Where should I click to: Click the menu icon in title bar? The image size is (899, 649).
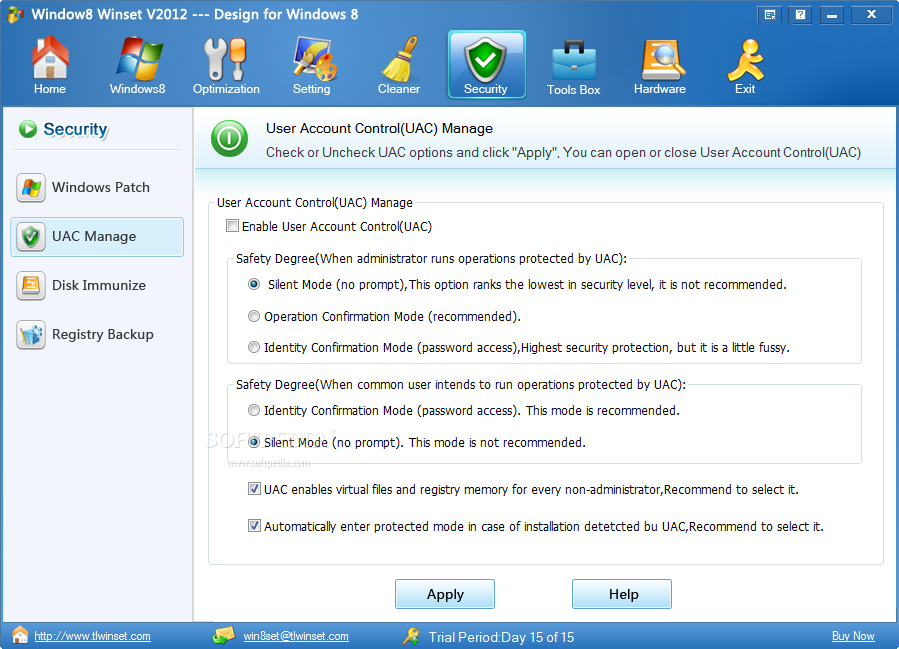771,14
